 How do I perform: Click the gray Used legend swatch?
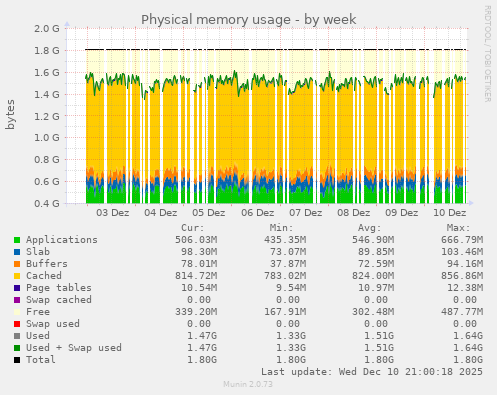coord(17,336)
